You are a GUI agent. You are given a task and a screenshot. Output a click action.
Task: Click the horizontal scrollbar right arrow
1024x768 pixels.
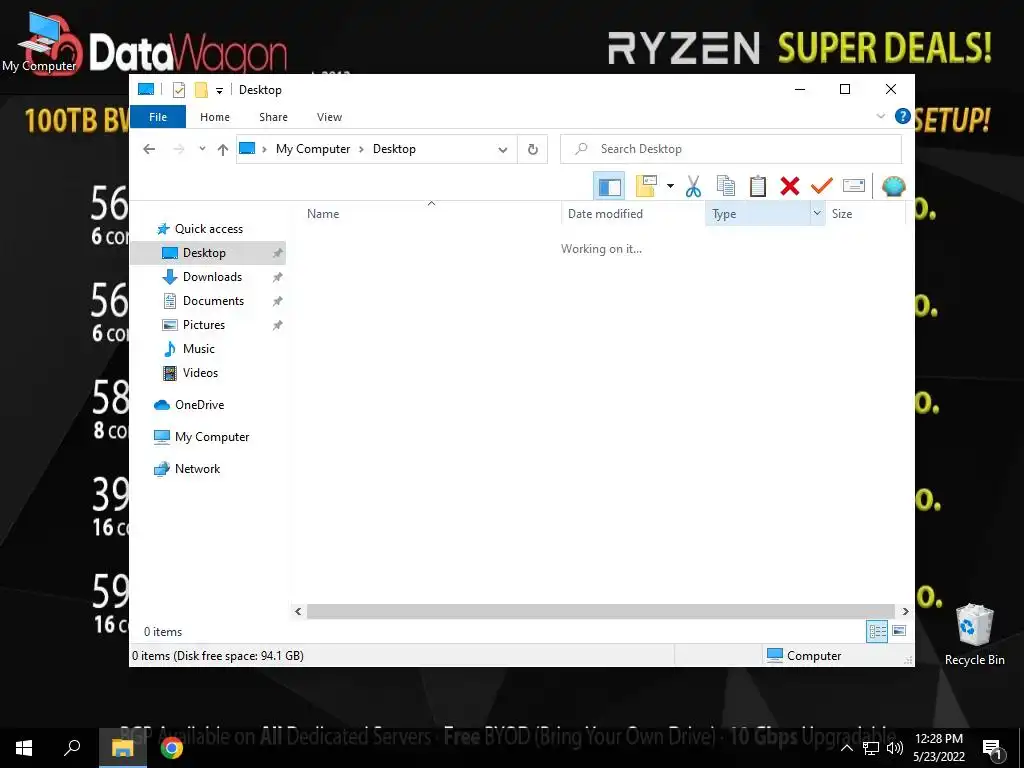(x=905, y=611)
